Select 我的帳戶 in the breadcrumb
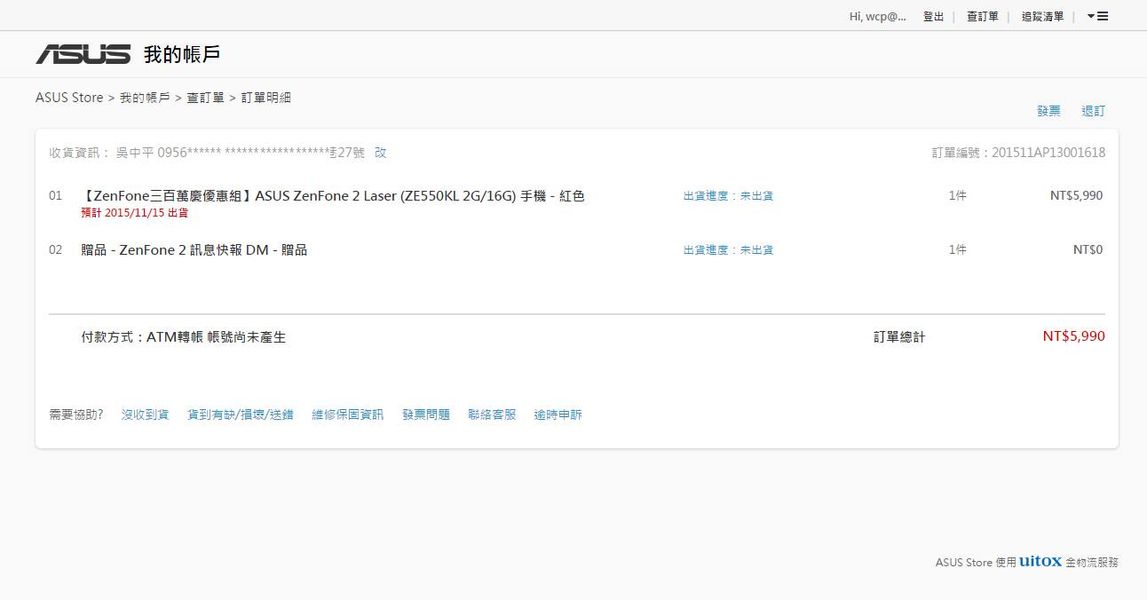The image size is (1147, 600). pyautogui.click(x=144, y=98)
